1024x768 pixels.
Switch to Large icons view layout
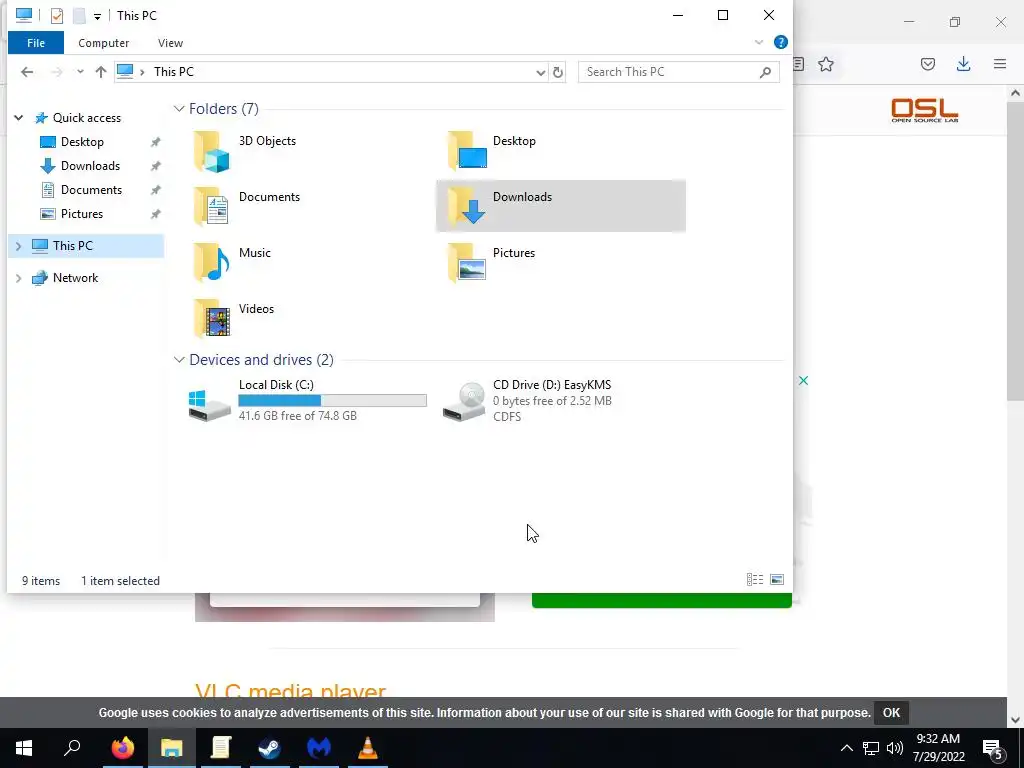(x=776, y=579)
